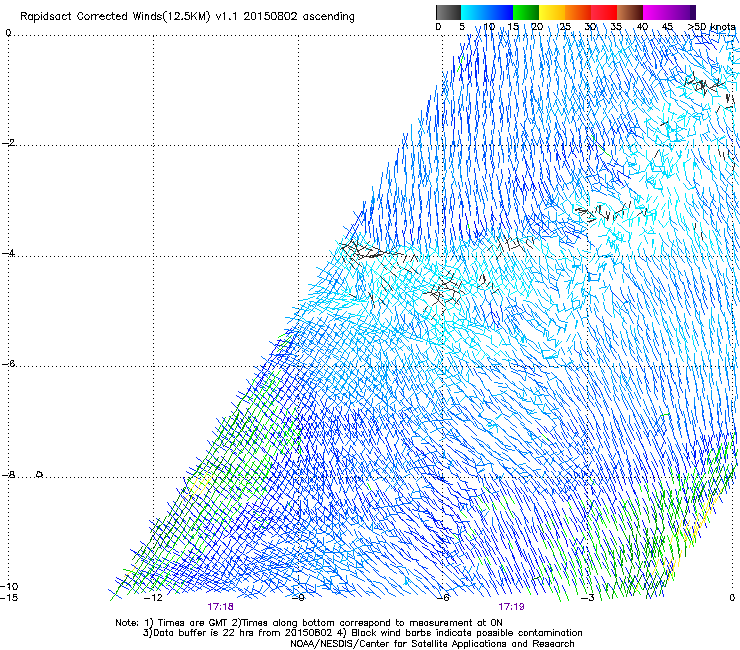Click the "-2" latitude axis label
Screen dimensions: 740x650
click(x=8, y=143)
